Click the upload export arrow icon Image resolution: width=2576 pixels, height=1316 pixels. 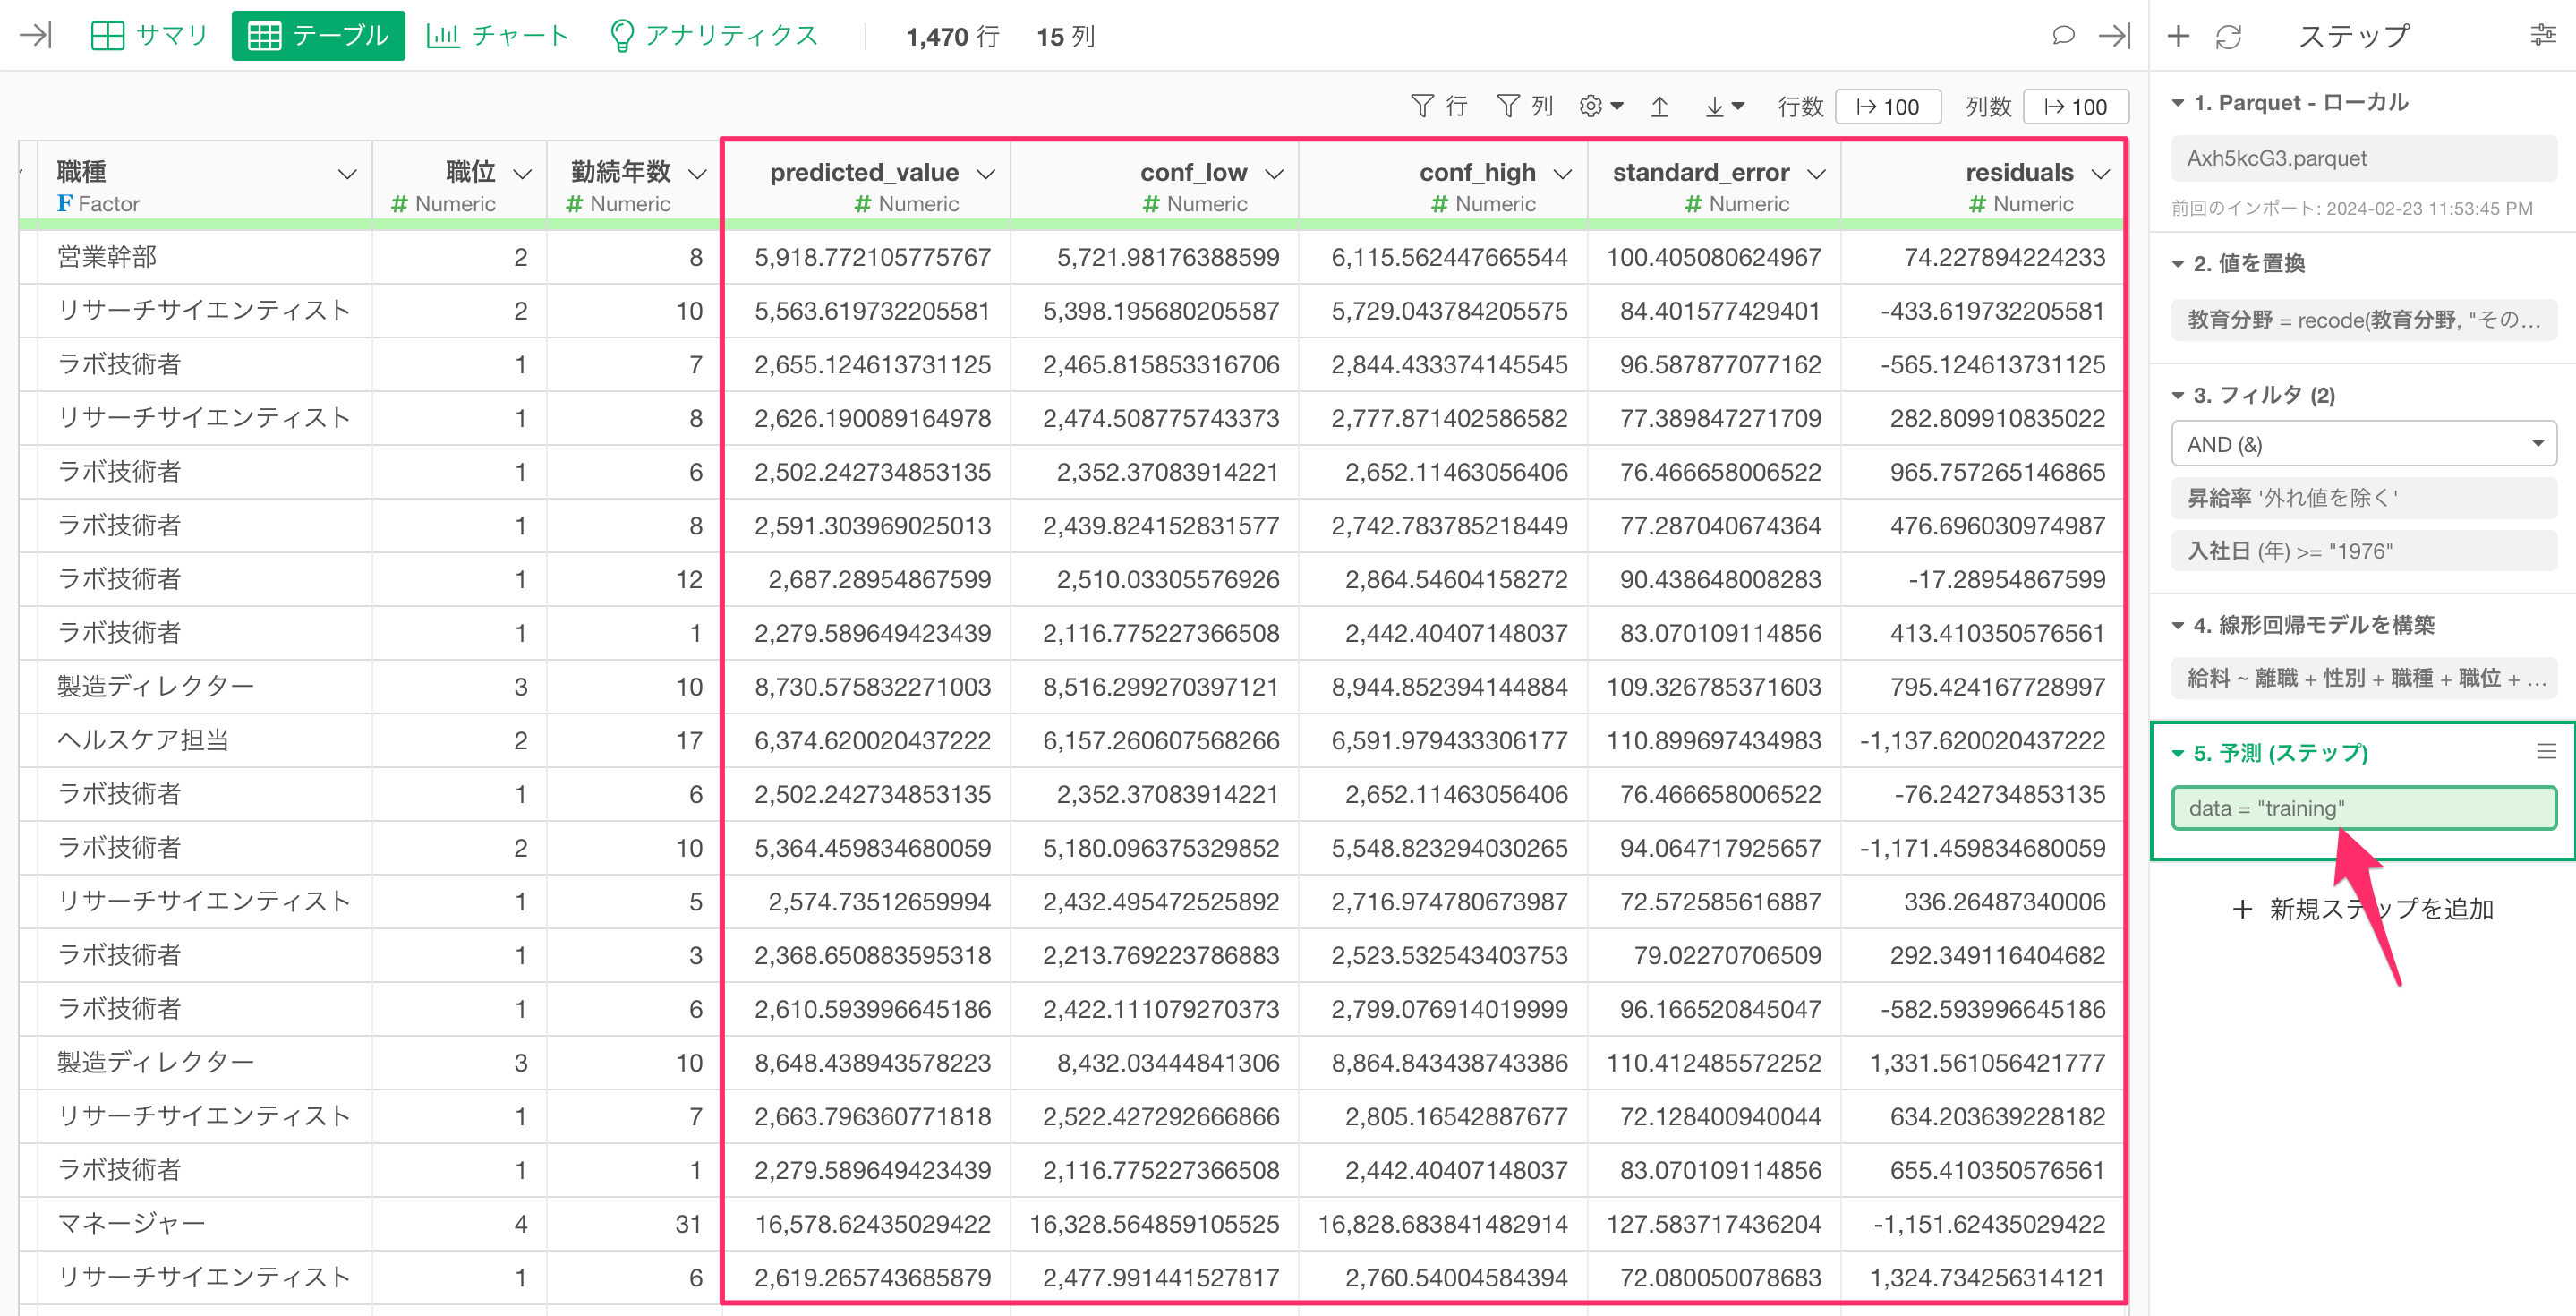(x=1660, y=106)
